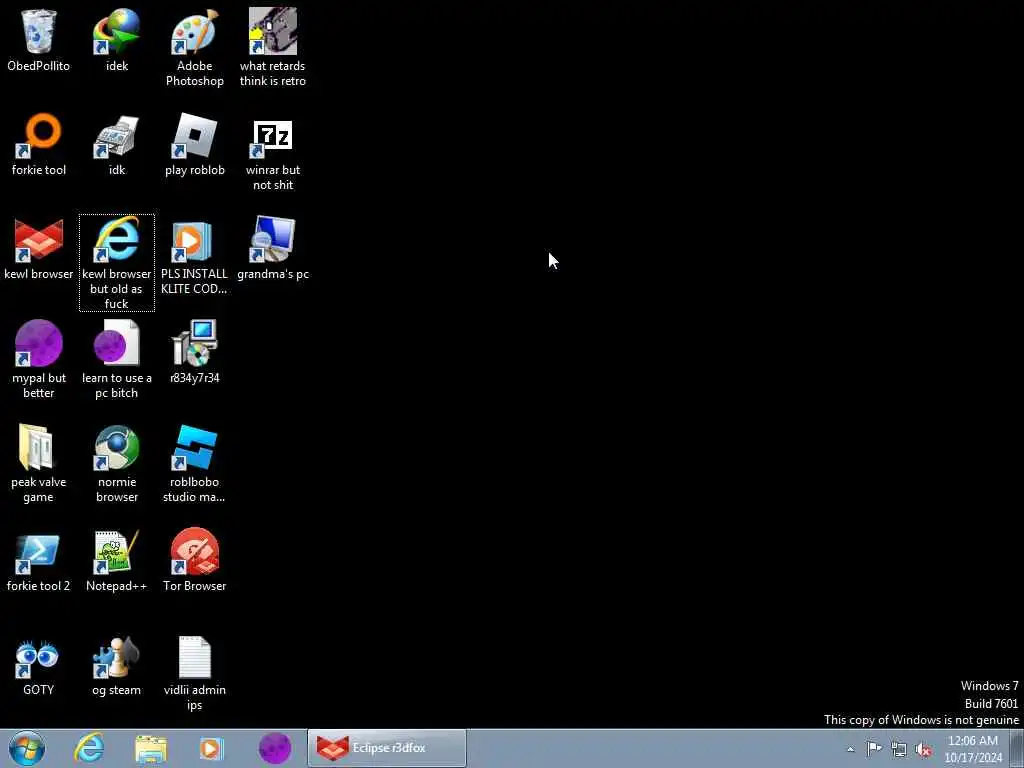Launch Internet Explorer from the taskbar
1024x768 pixels.
click(89, 748)
